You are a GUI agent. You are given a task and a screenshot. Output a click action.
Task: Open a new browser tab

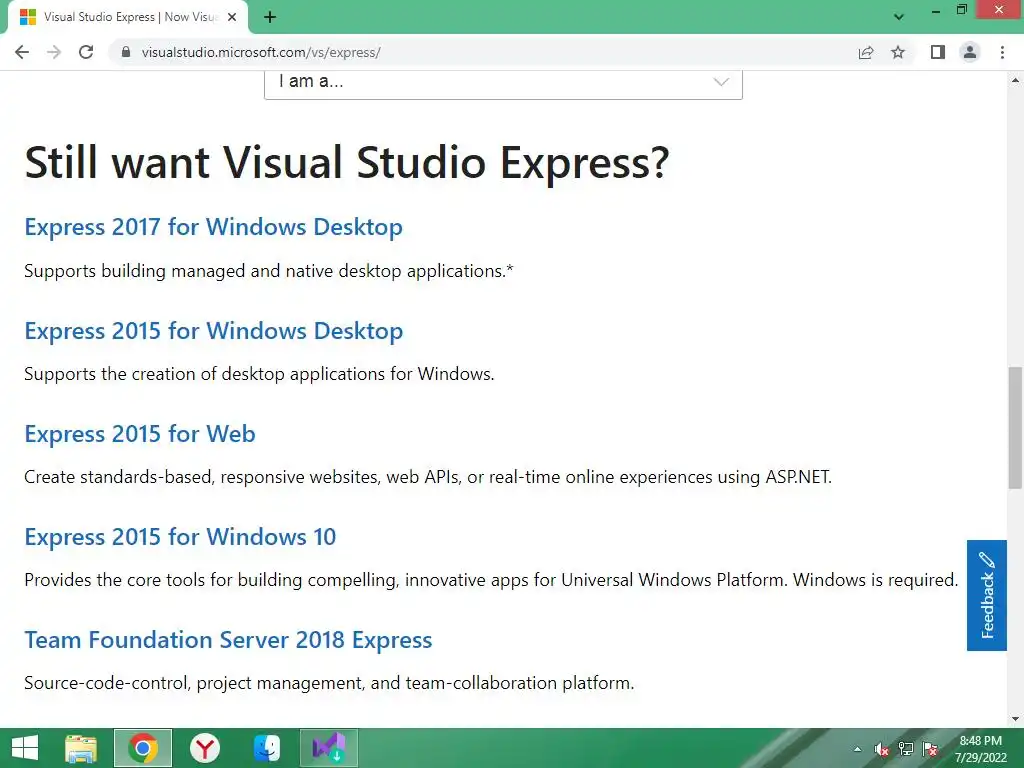tap(270, 17)
